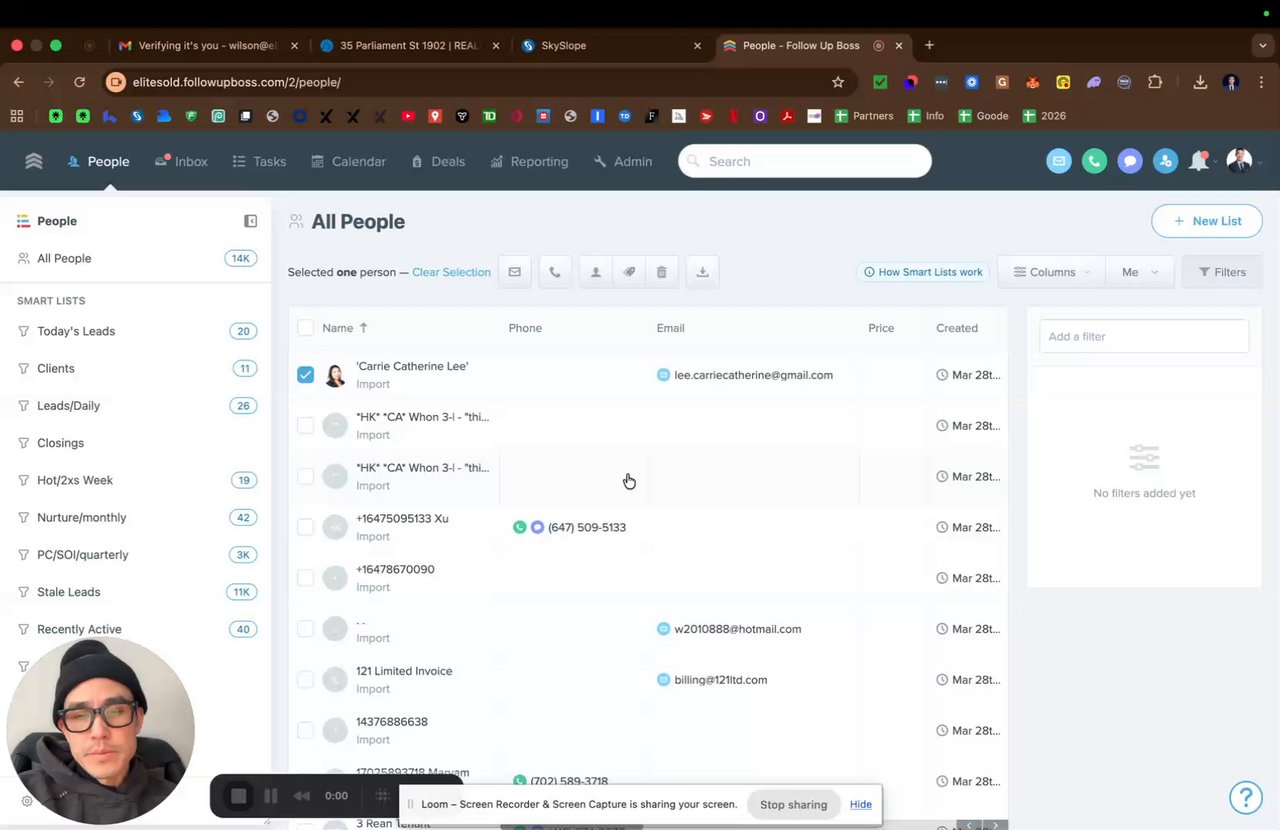Sort by the Name column header
This screenshot has width=1280, height=830.
(x=345, y=328)
